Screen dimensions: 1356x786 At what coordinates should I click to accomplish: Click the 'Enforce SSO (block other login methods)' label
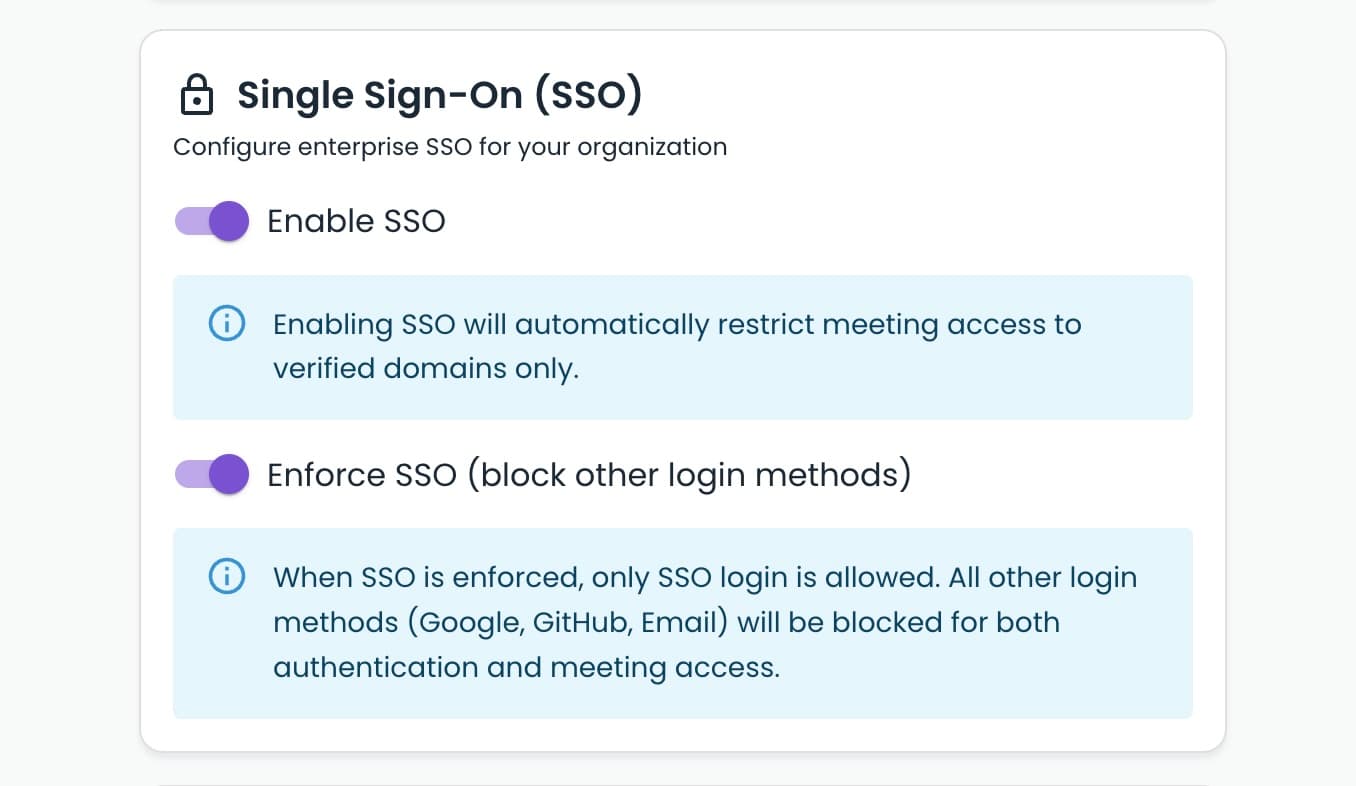pos(589,475)
